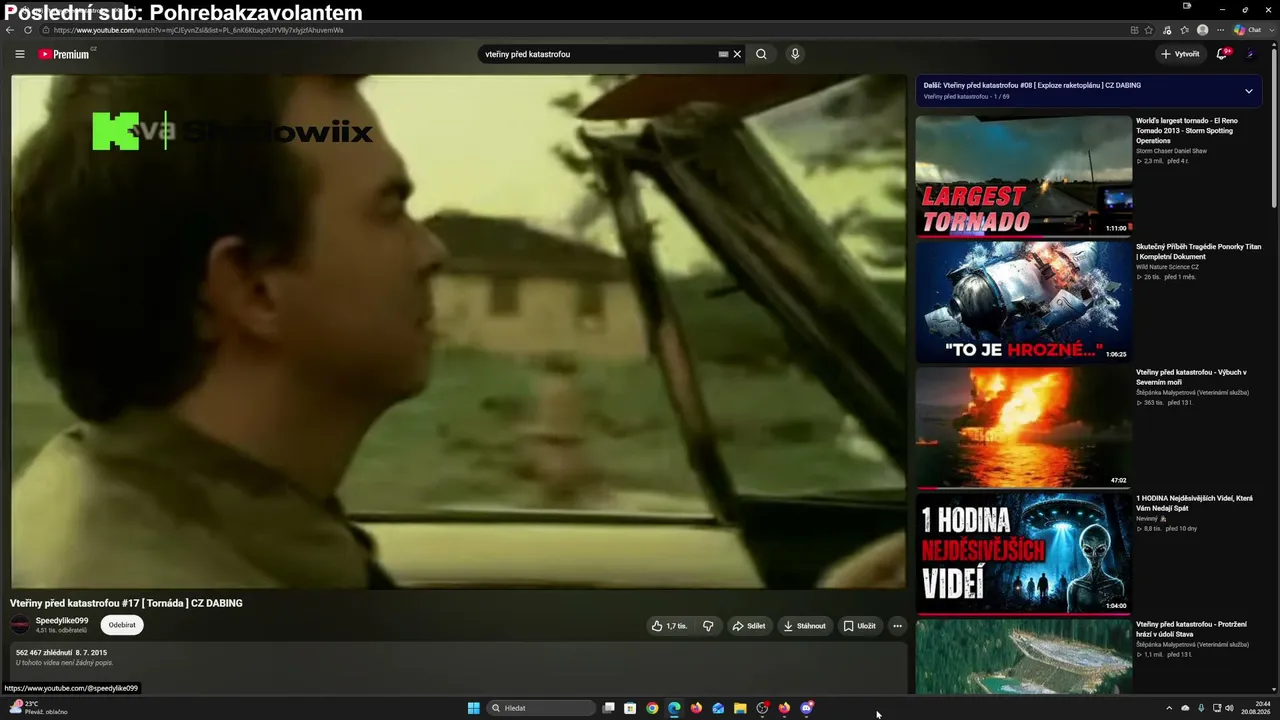
Task: Expand the playlist panel chevron
Action: point(1248,91)
